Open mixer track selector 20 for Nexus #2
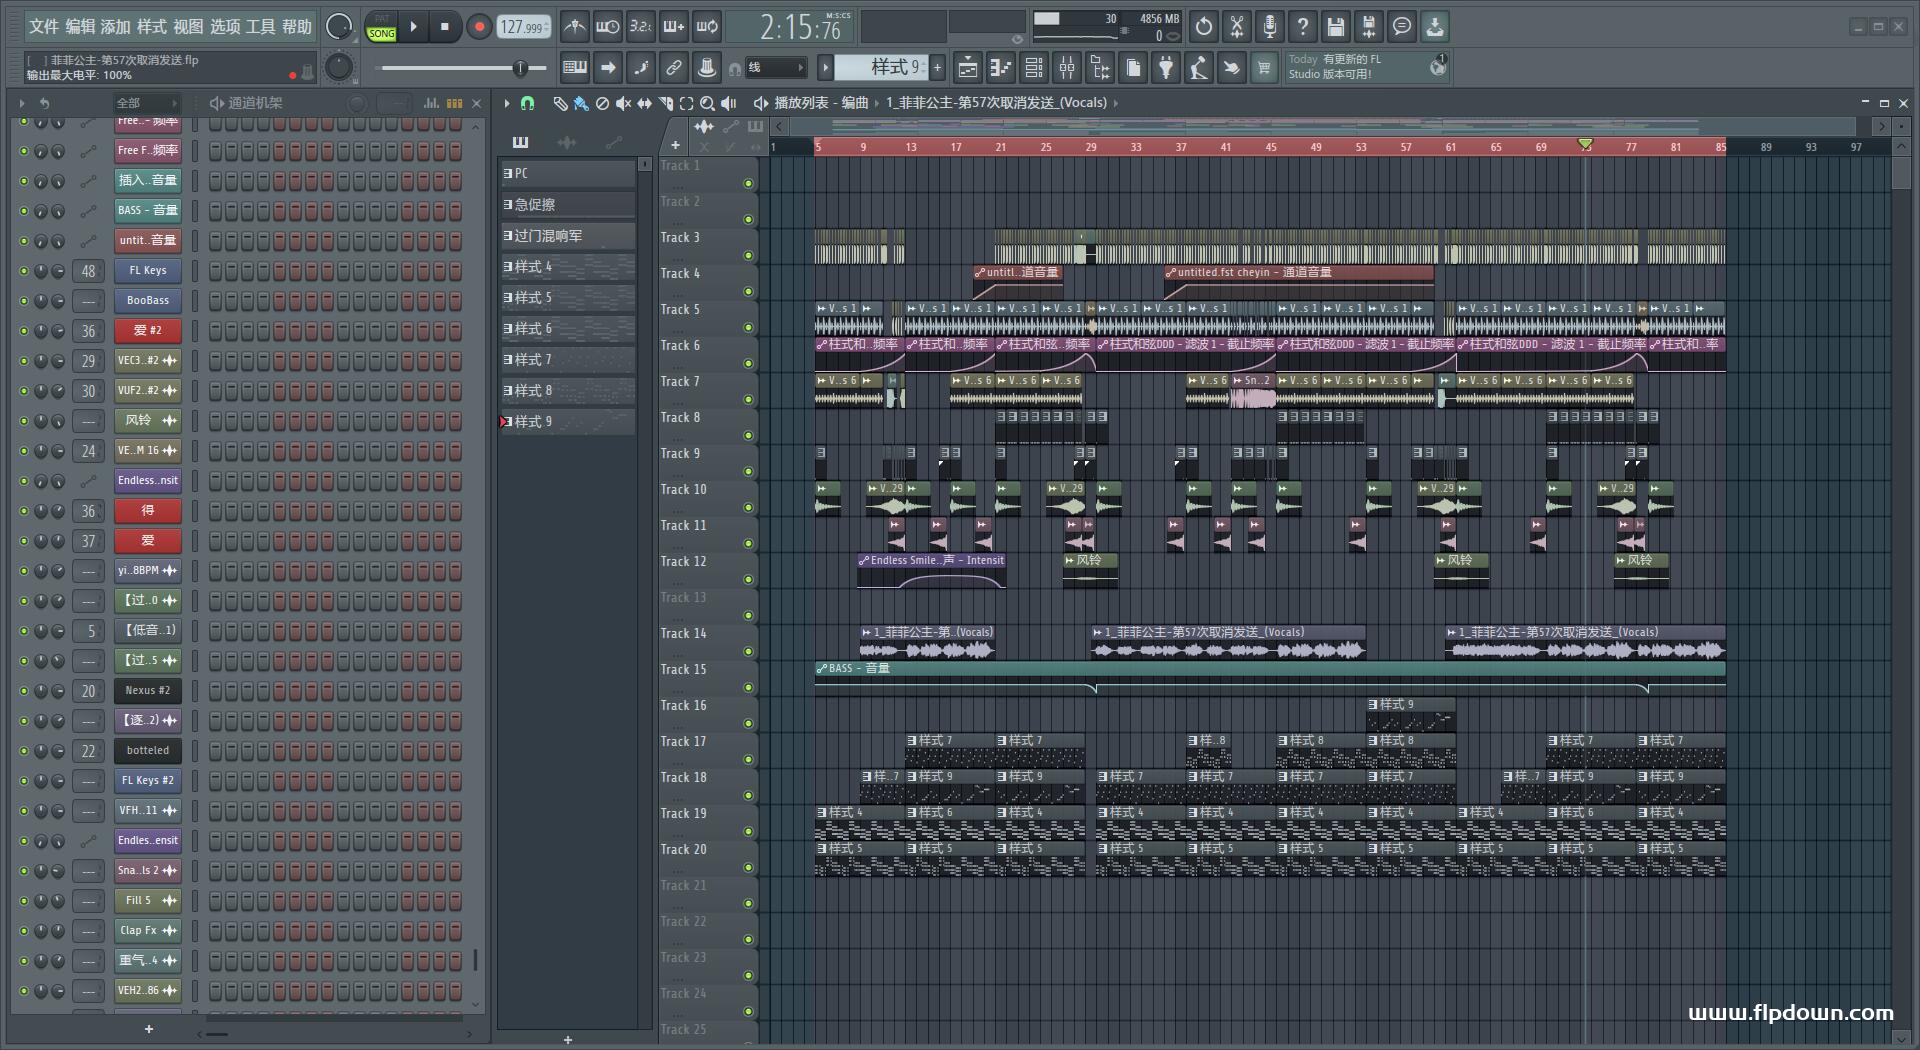This screenshot has width=1920, height=1050. (x=88, y=691)
